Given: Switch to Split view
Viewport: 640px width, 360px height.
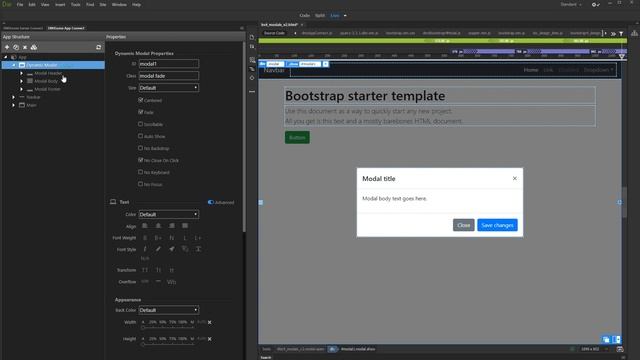Looking at the screenshot, I should click(320, 16).
